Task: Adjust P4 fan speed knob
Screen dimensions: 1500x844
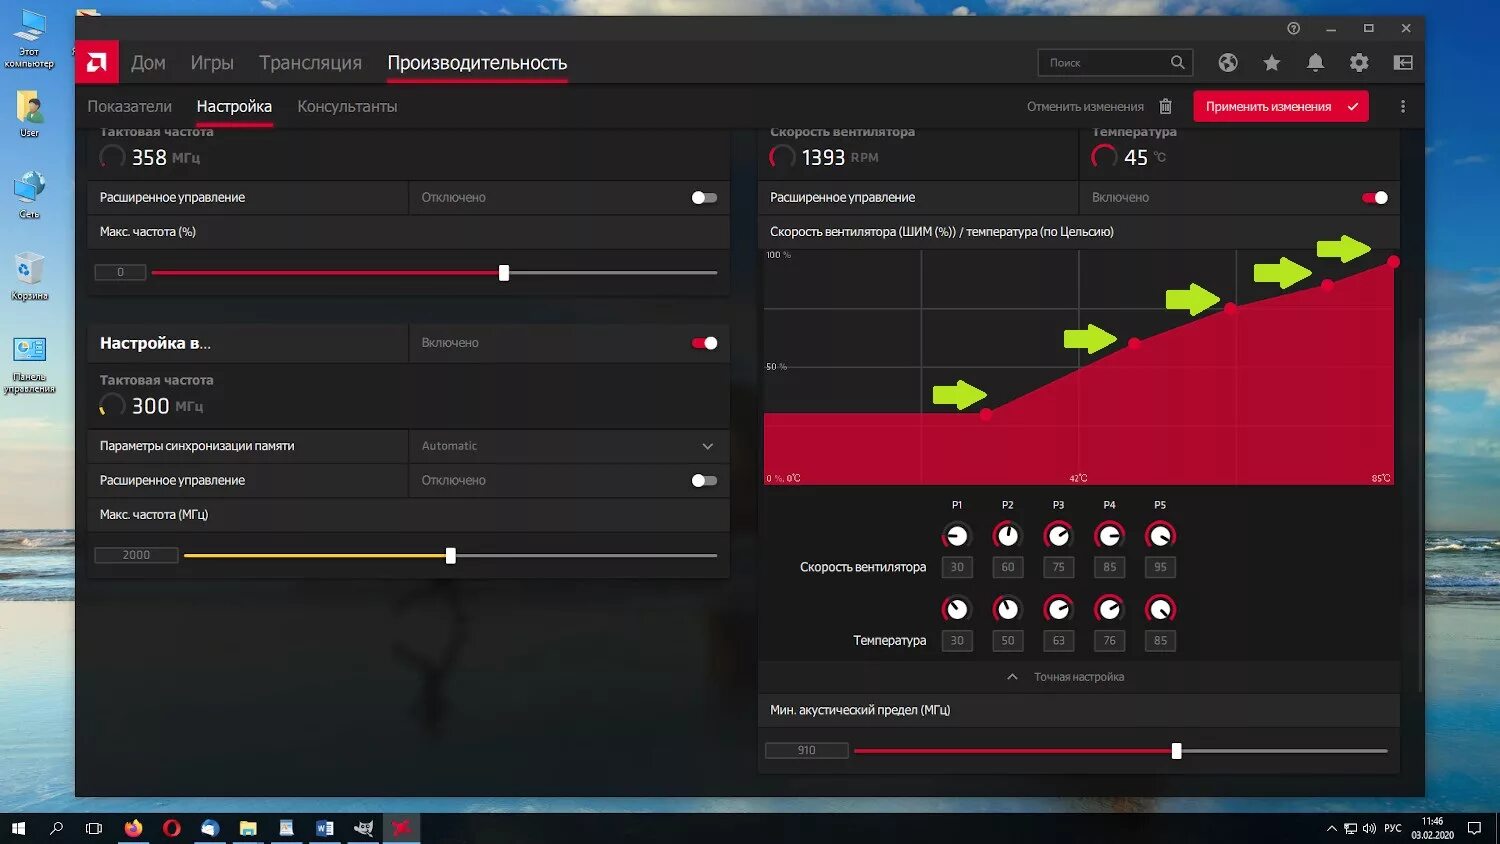Action: 1109,536
